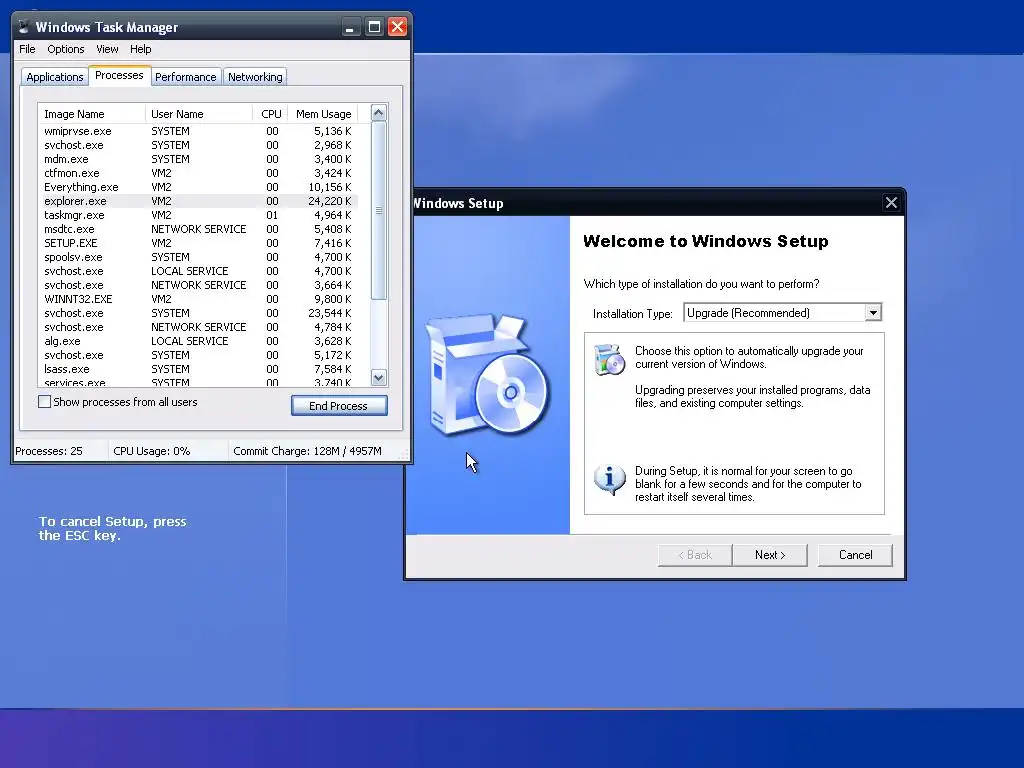The width and height of the screenshot is (1024, 768).
Task: Click the disabled Back button in Setup
Action: 695,555
